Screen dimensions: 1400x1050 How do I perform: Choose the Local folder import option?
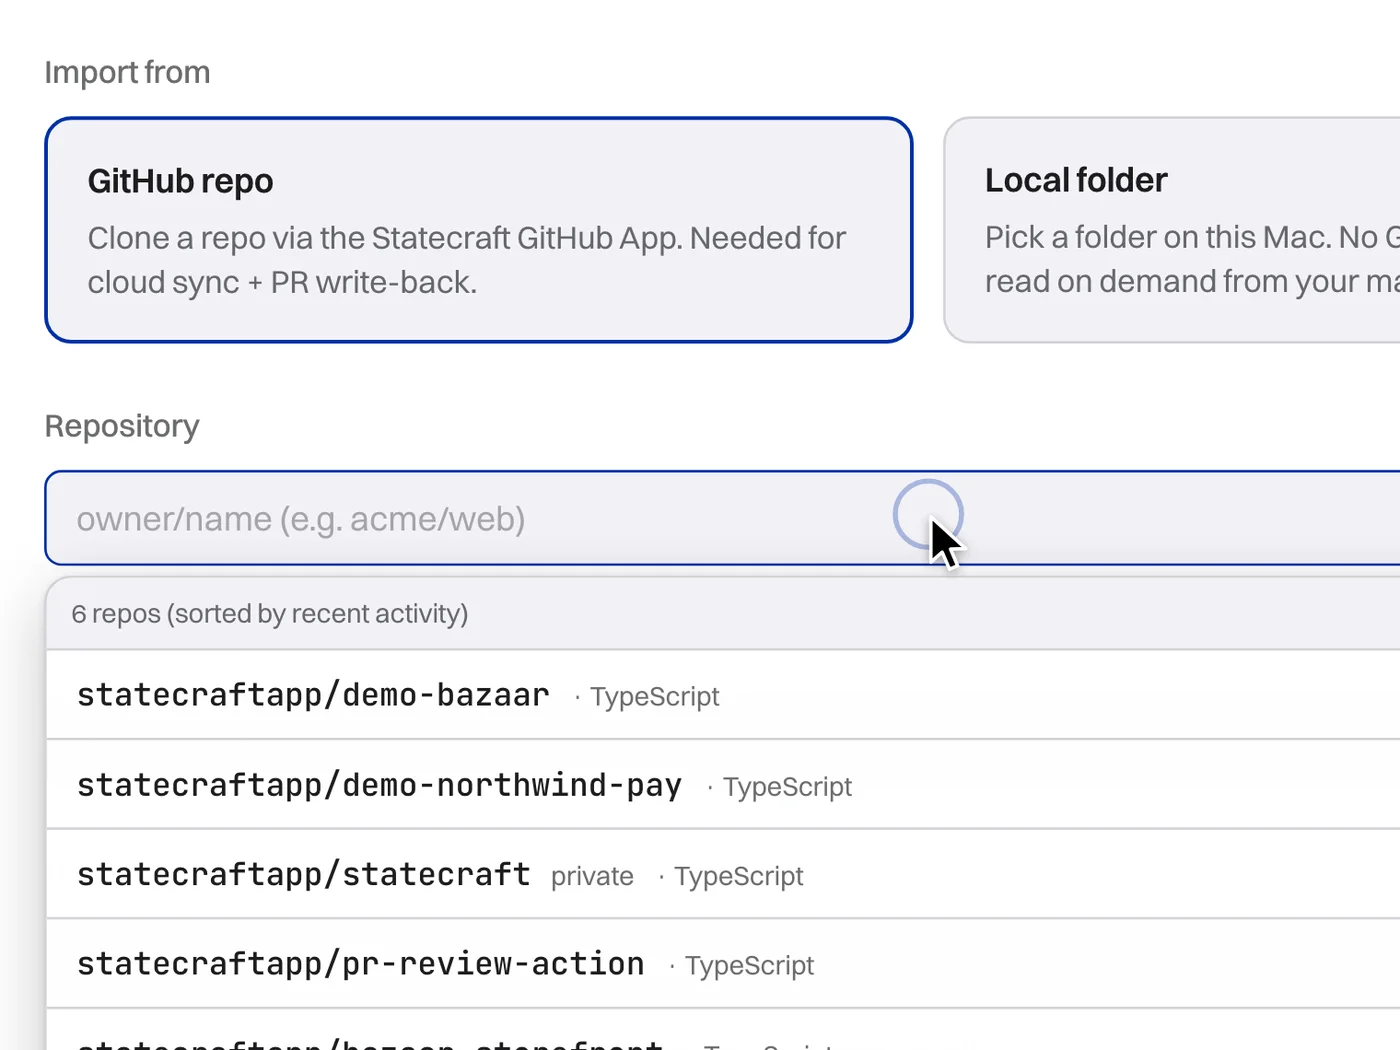(x=1172, y=230)
